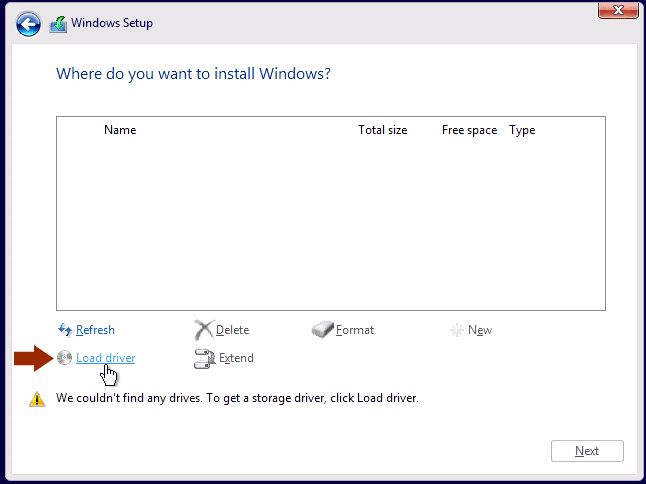
Task: Click the Delete X icon
Action: pos(204,330)
